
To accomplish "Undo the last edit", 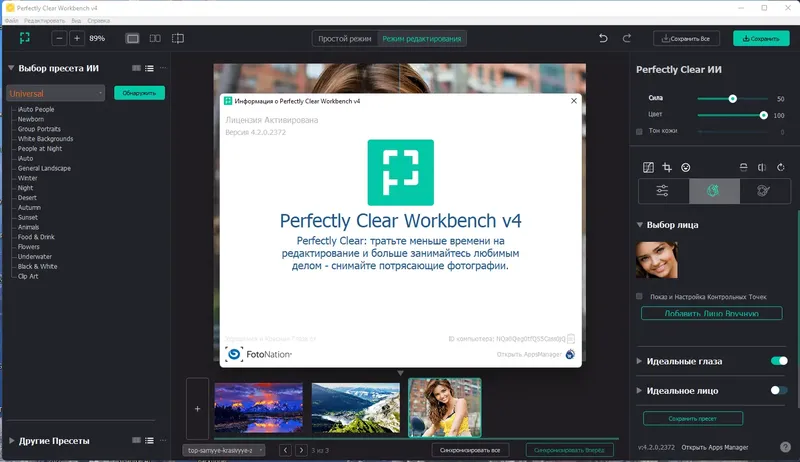I will (x=603, y=38).
